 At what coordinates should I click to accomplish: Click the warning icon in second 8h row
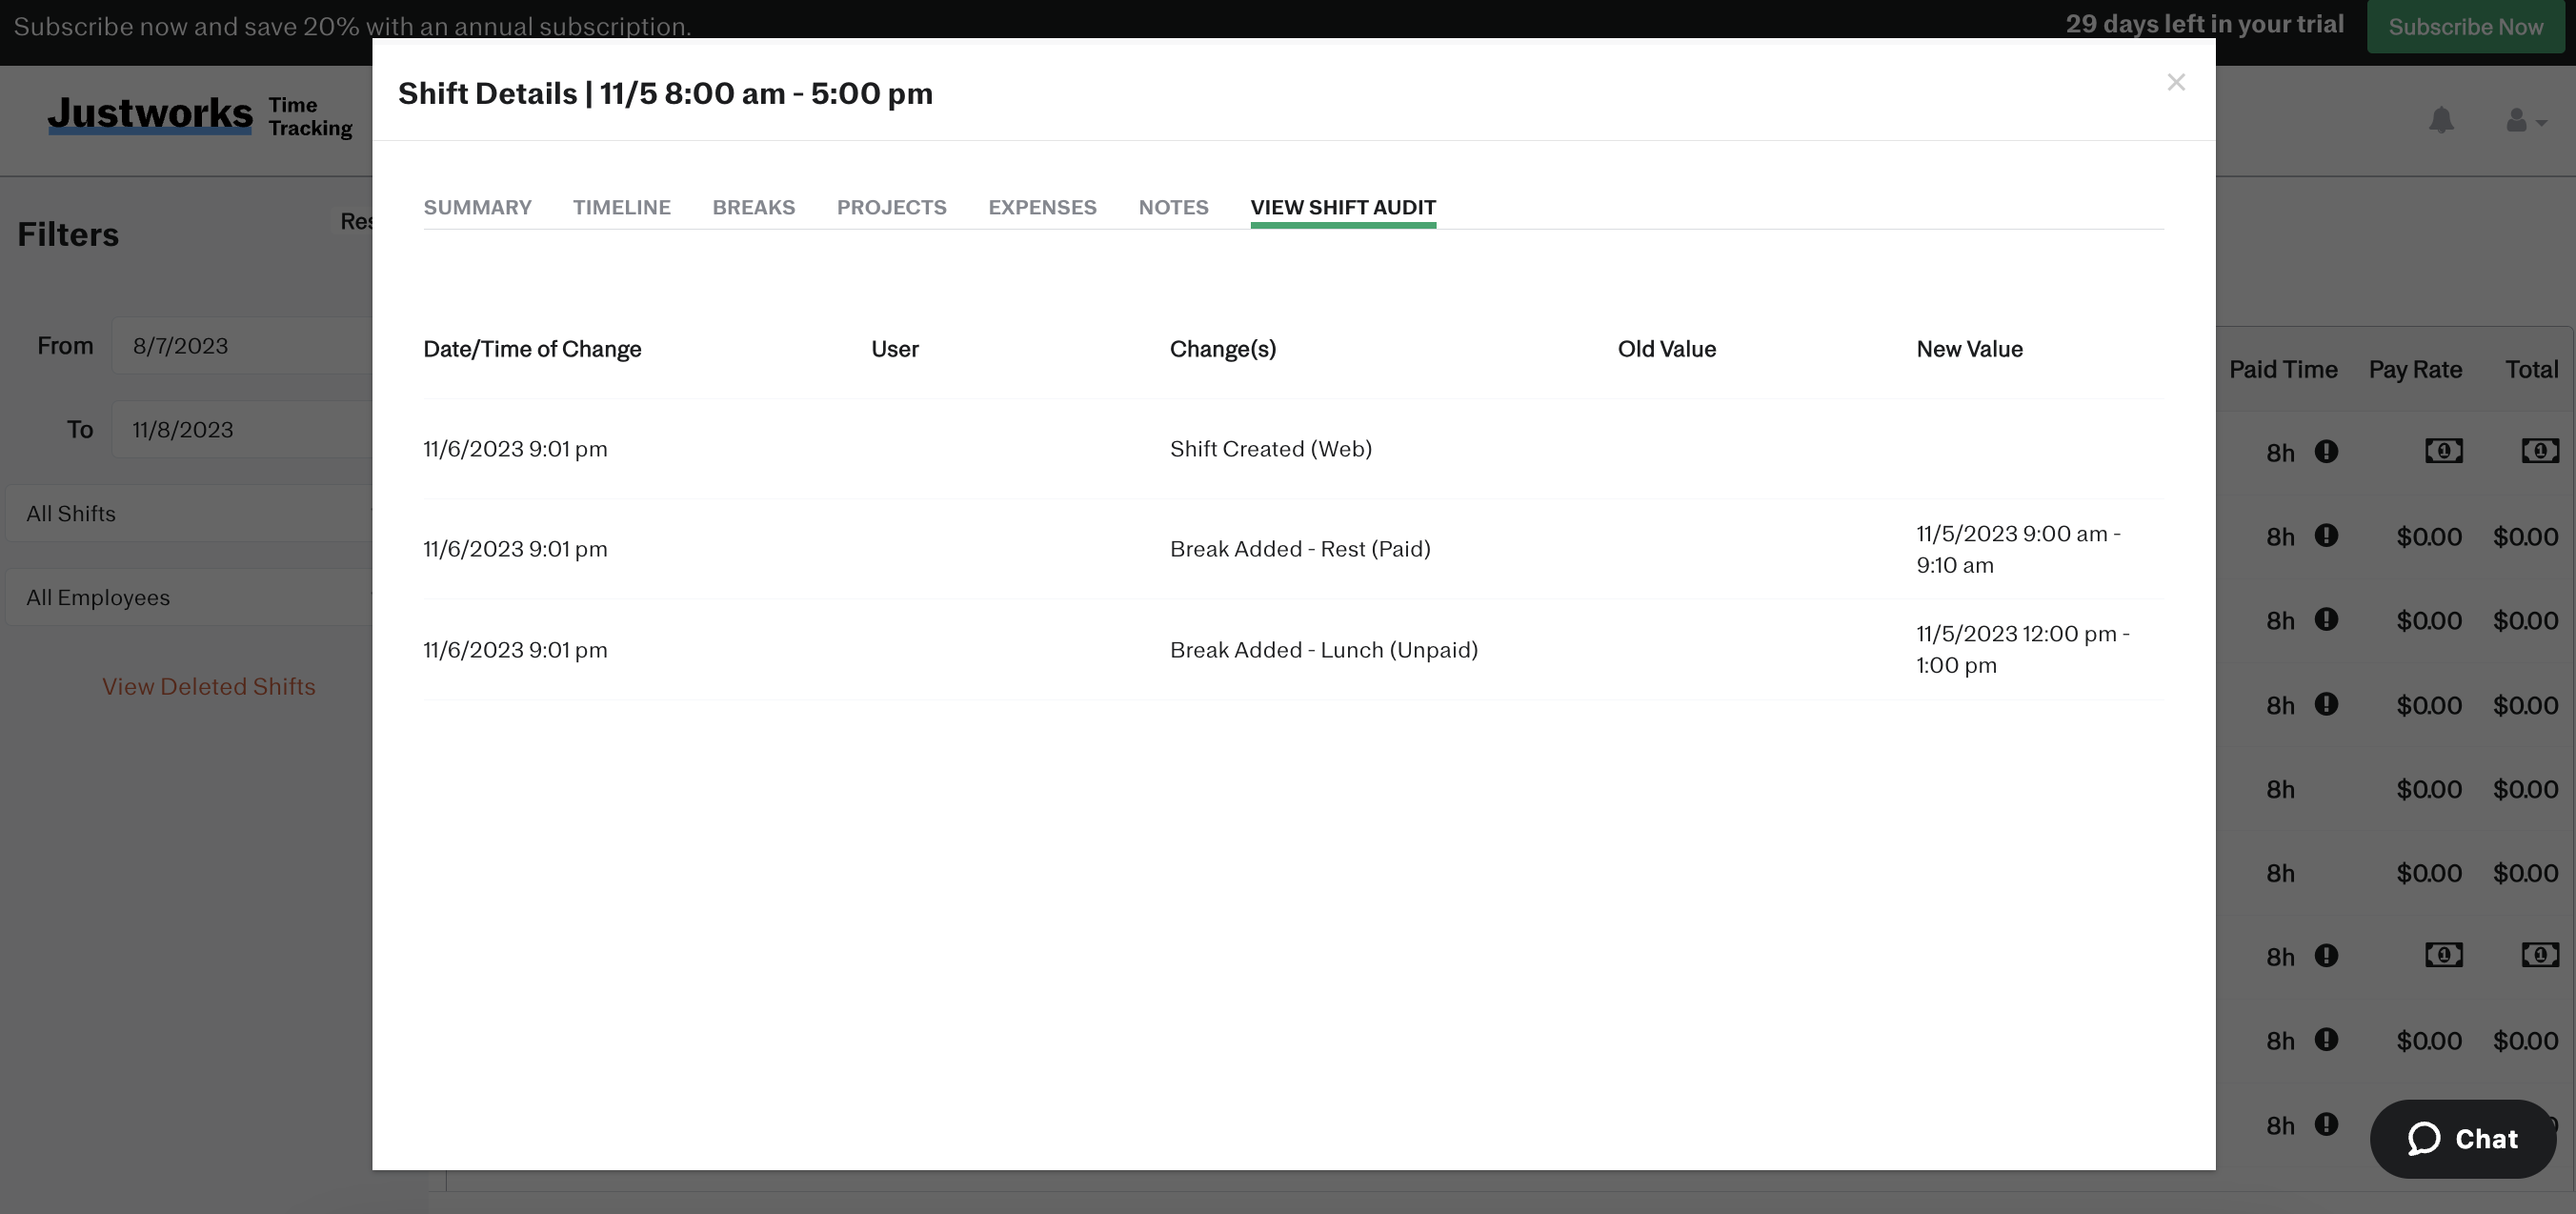pyautogui.click(x=2326, y=536)
